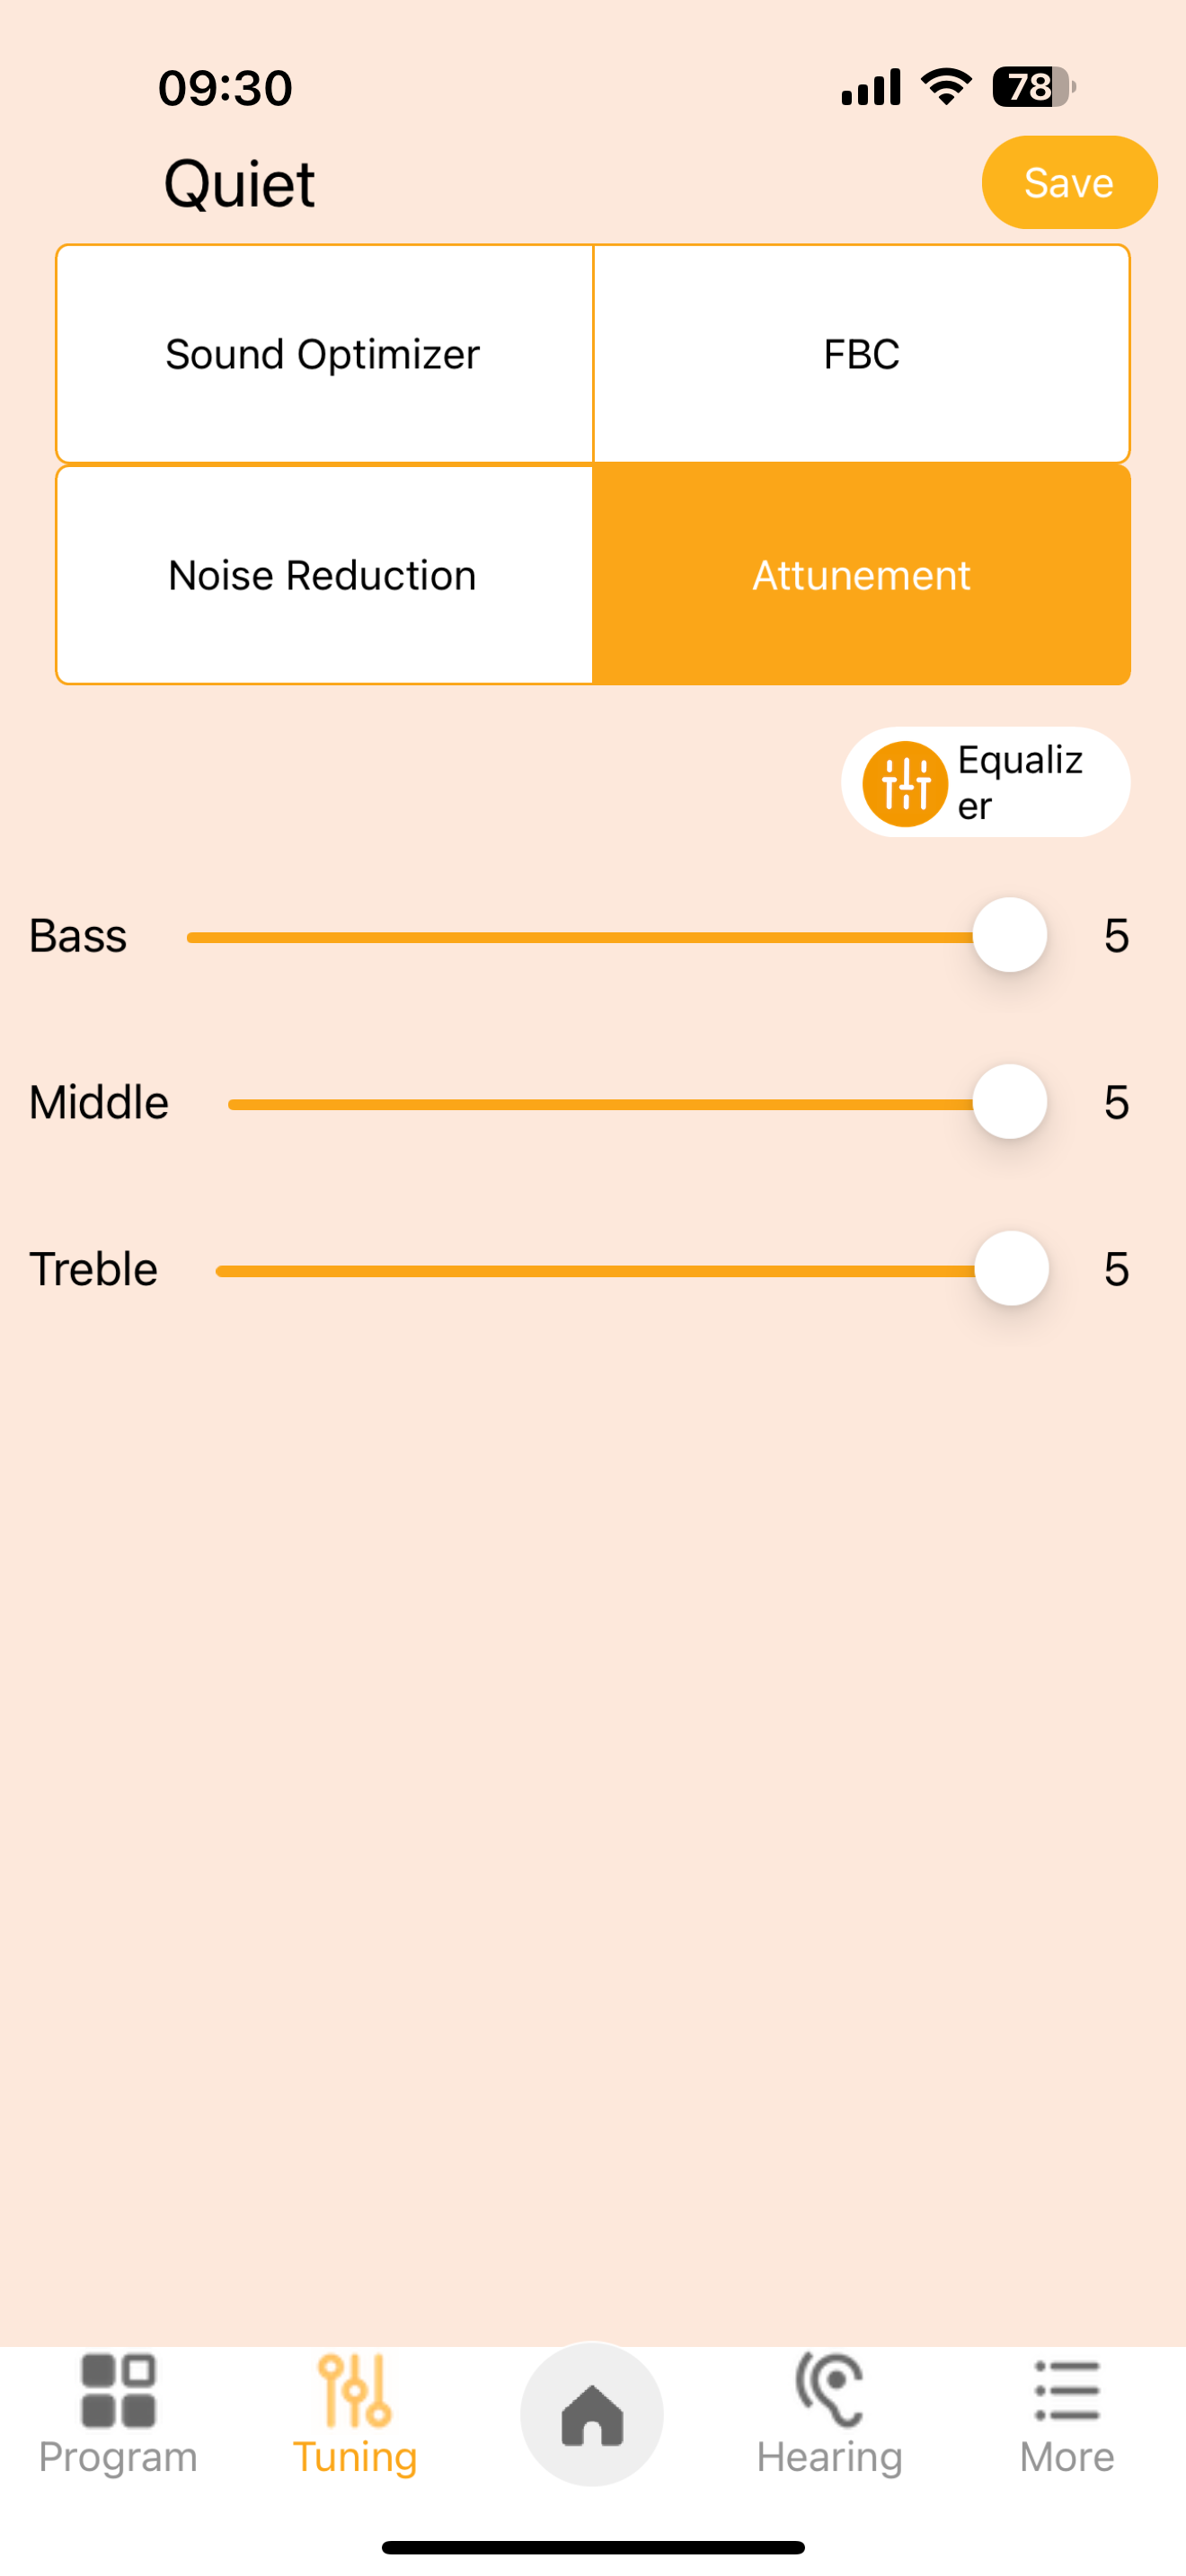1186x2576 pixels.
Task: Tap the cellular signal bars icon
Action: pos(871,87)
